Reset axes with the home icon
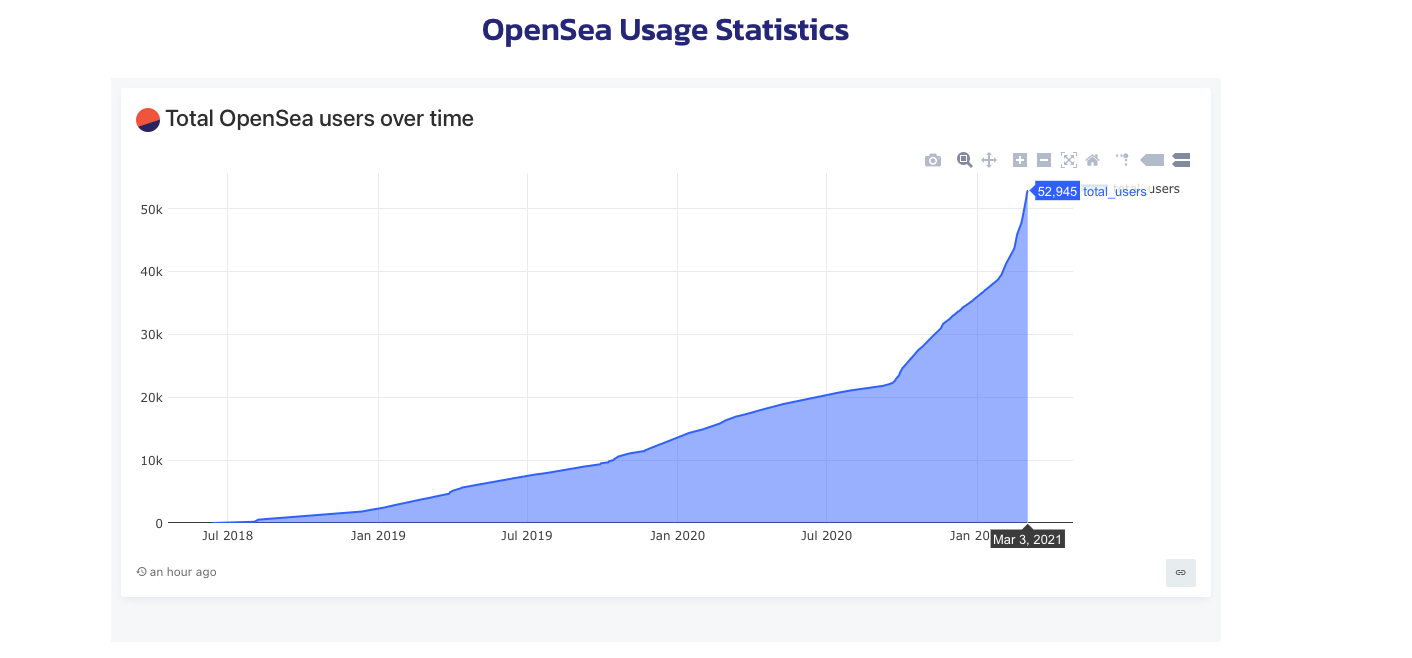The image size is (1412, 658). 1092,160
